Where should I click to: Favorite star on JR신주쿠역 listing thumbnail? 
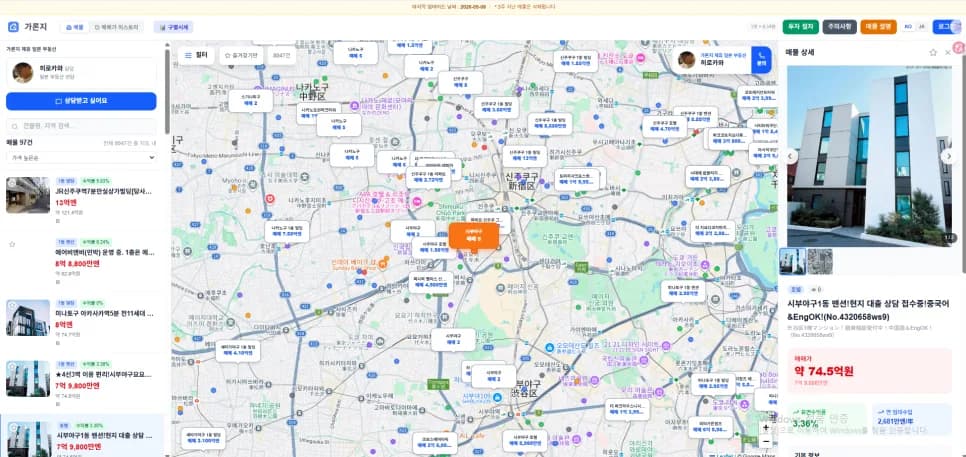12,183
